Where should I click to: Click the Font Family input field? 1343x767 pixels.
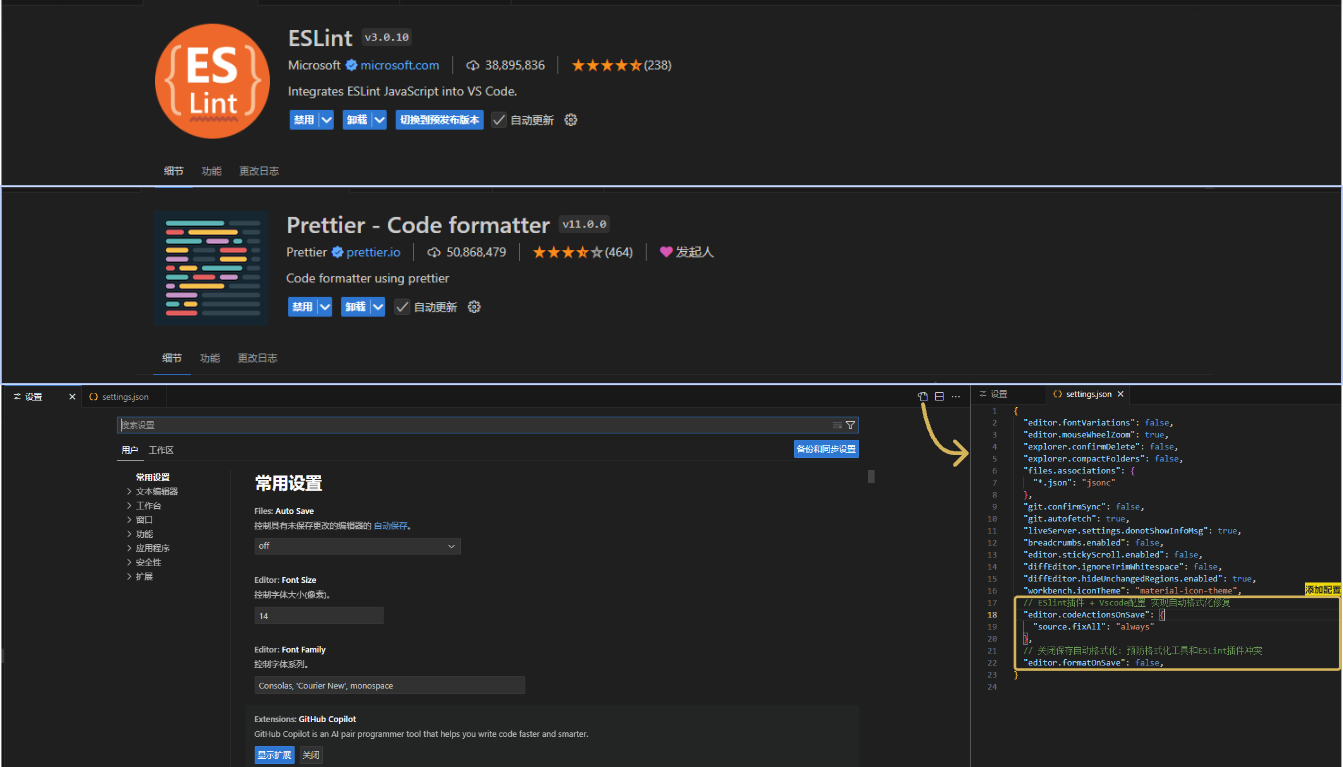click(390, 685)
